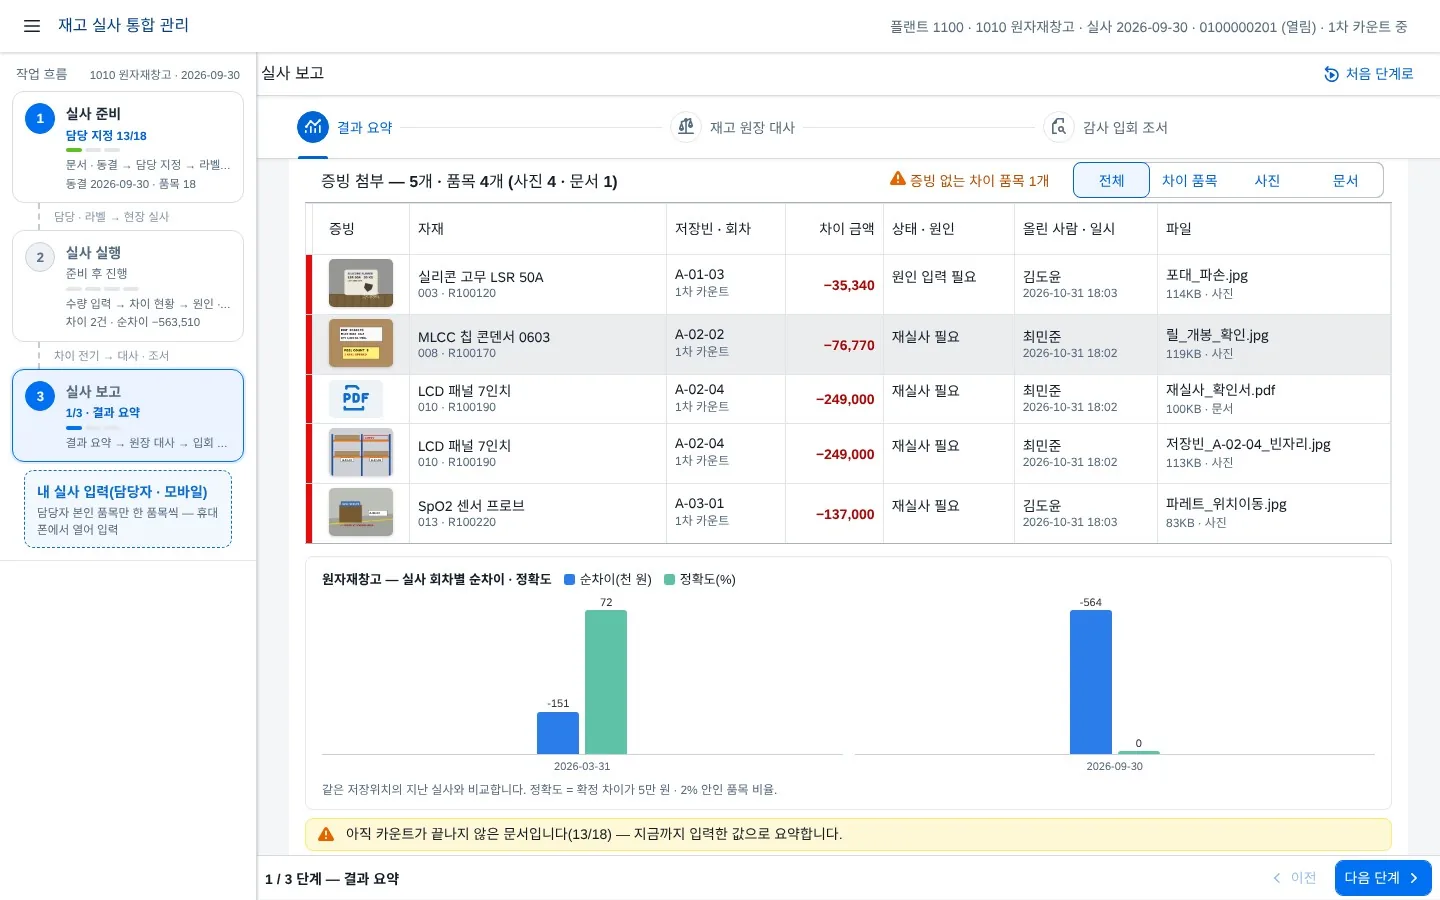Click the 72 accuracy bar for 2026-03-31
1440x900 pixels.
(606, 682)
